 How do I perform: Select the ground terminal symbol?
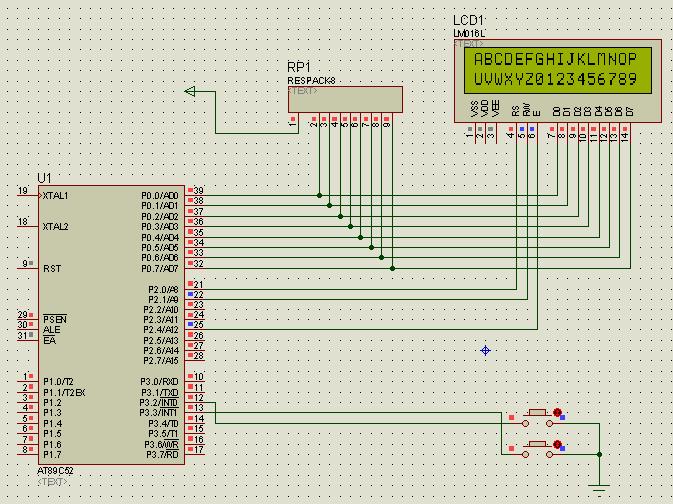coord(599,487)
